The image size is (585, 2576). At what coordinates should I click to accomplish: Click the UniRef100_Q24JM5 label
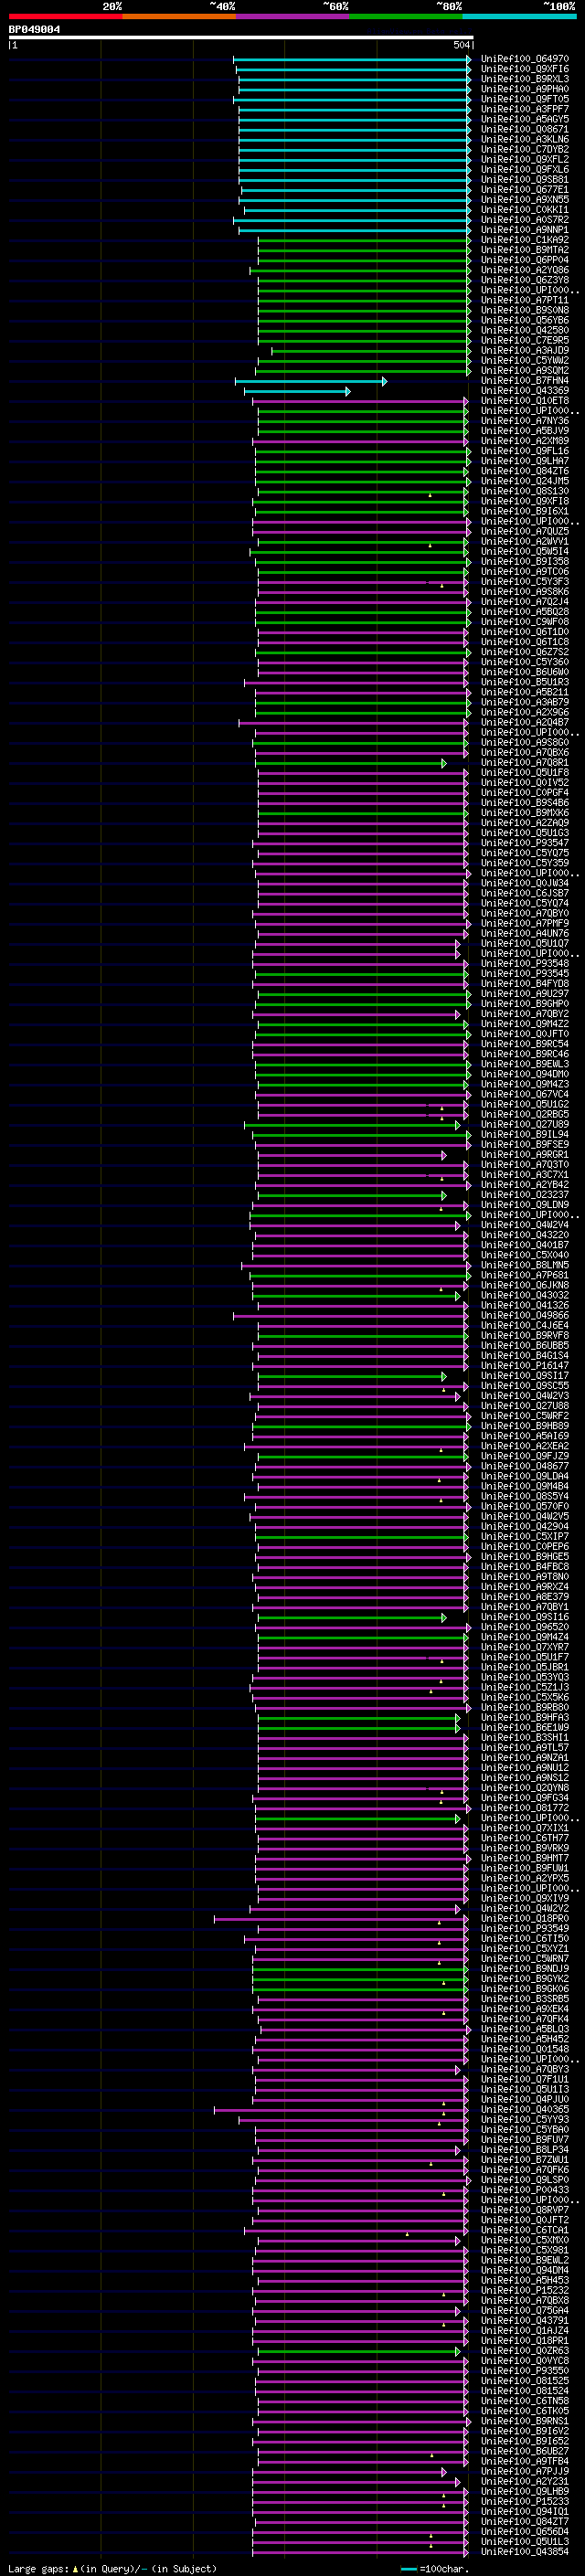(525, 481)
